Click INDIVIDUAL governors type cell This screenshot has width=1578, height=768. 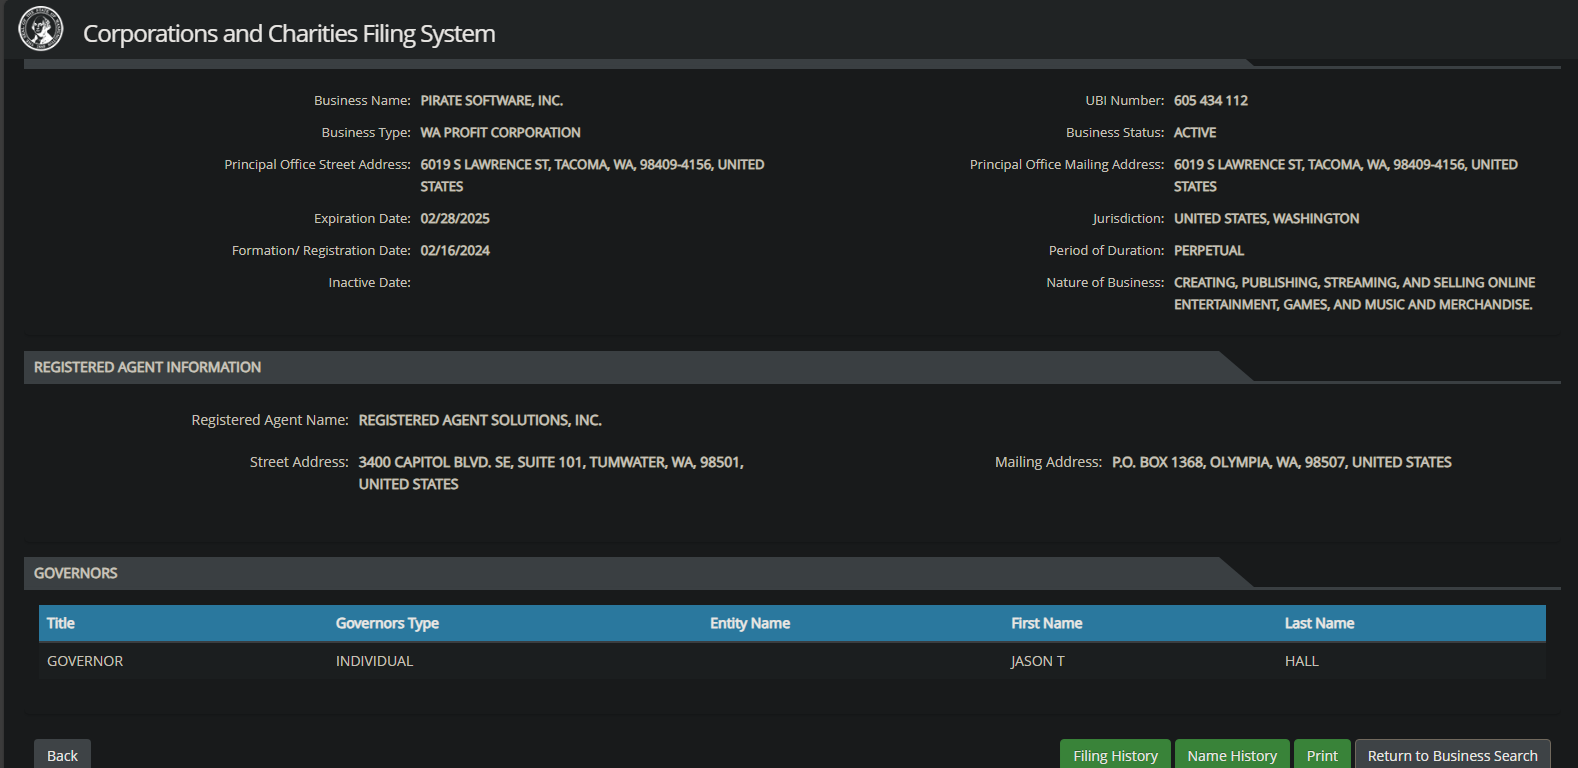pyautogui.click(x=374, y=661)
